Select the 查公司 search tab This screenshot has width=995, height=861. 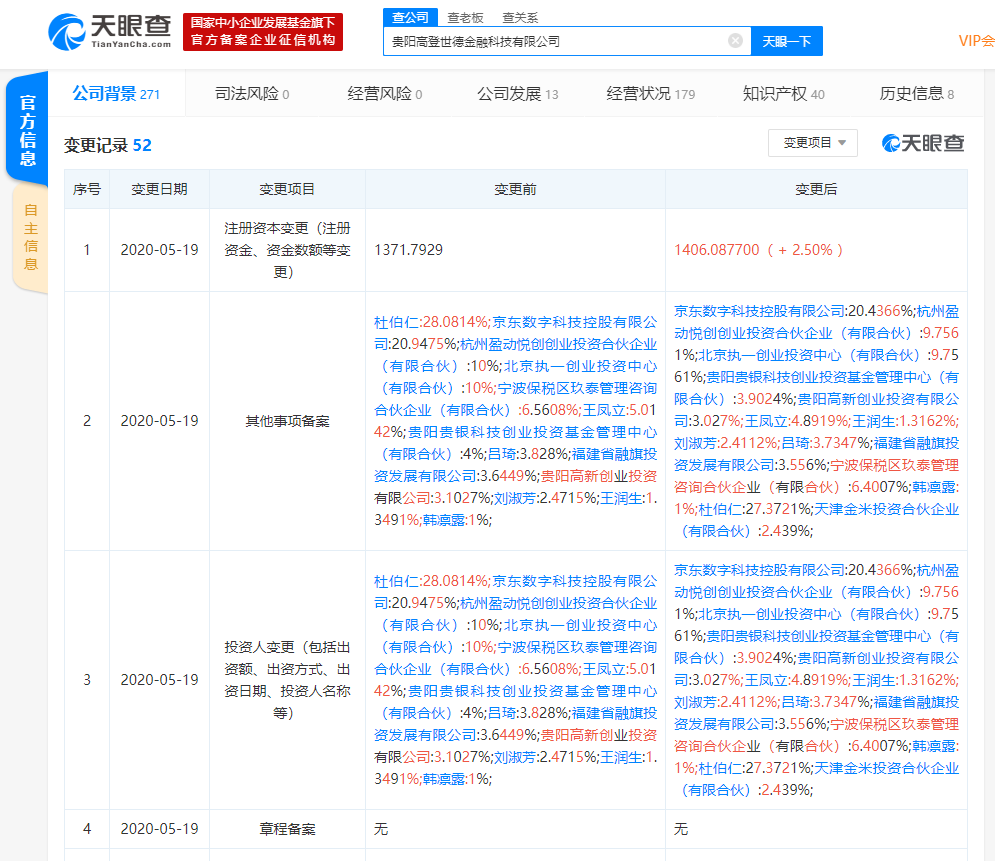(410, 17)
